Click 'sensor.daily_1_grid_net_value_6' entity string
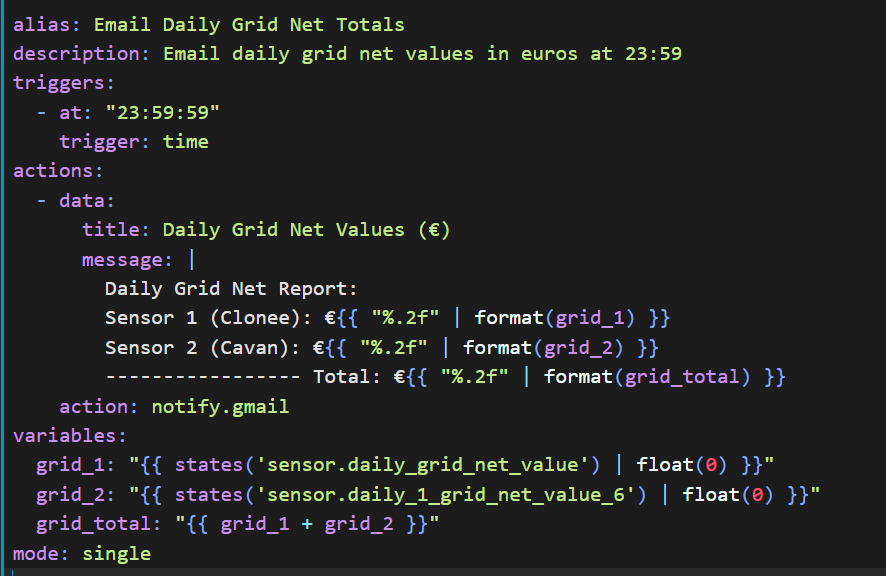The image size is (886, 576). click(x=446, y=495)
